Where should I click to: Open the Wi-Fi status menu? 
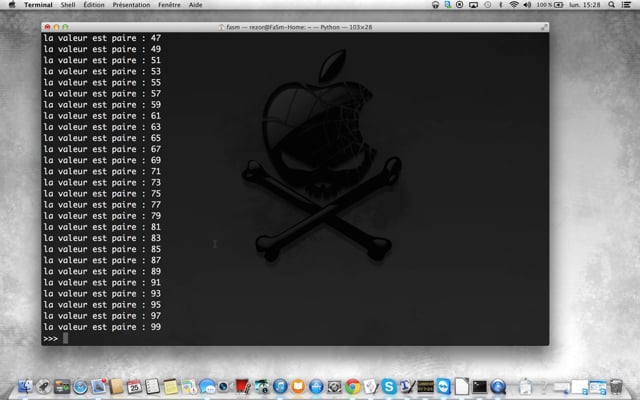[x=514, y=5]
